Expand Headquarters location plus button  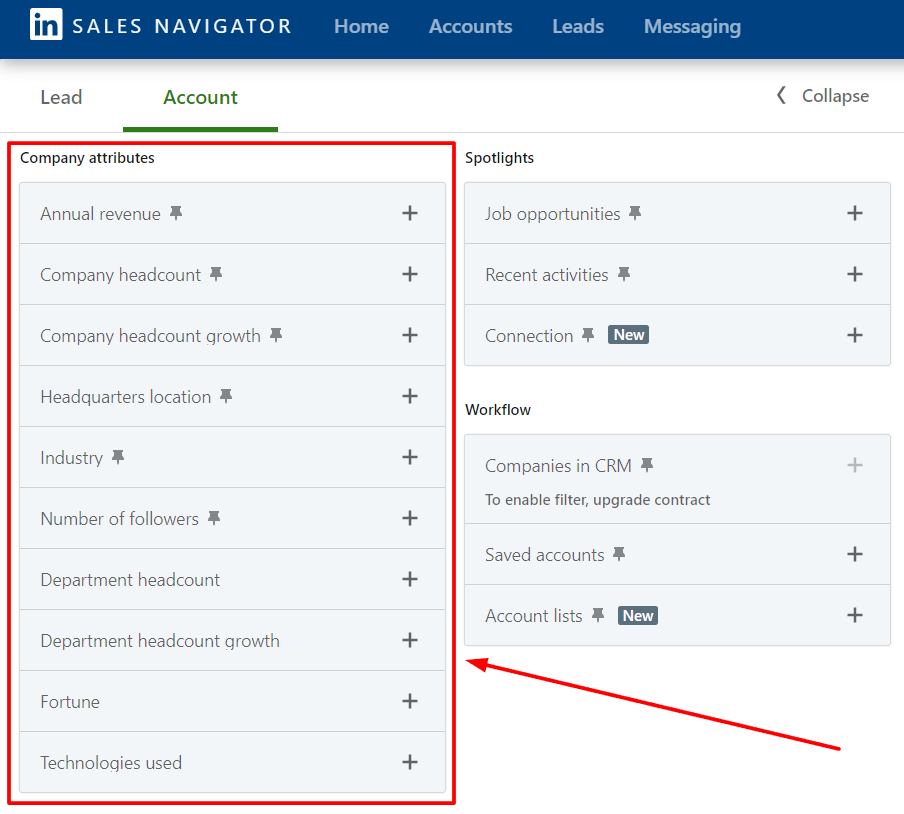pos(410,396)
